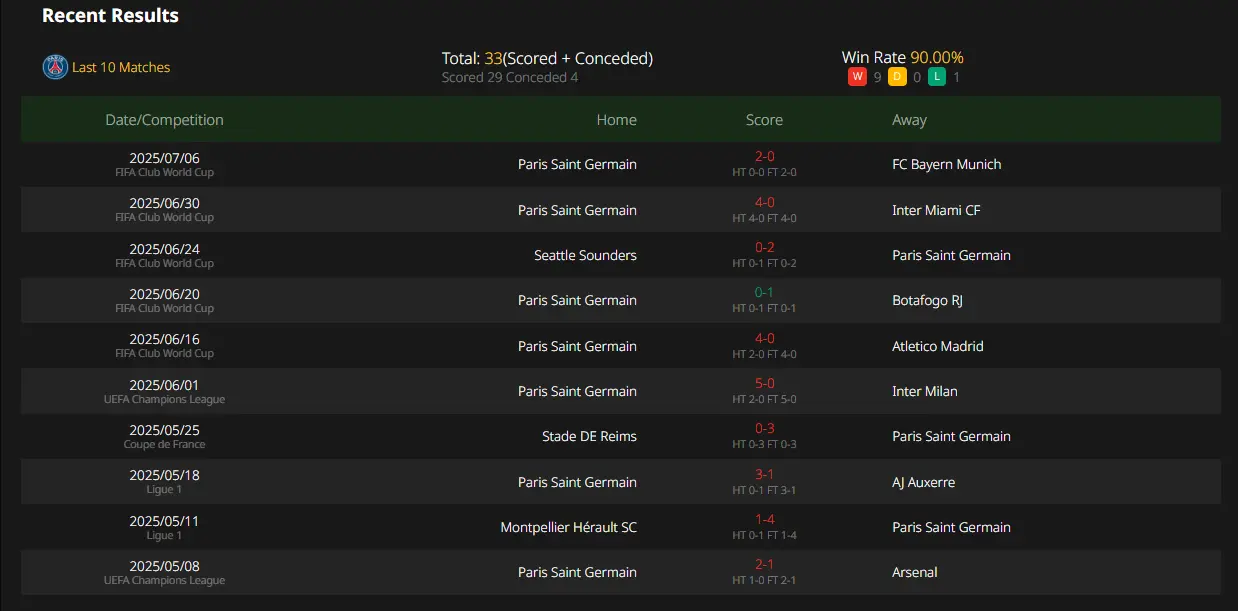Open Atletico Madrid team page
Screen dimensions: 1238x611
click(938, 346)
